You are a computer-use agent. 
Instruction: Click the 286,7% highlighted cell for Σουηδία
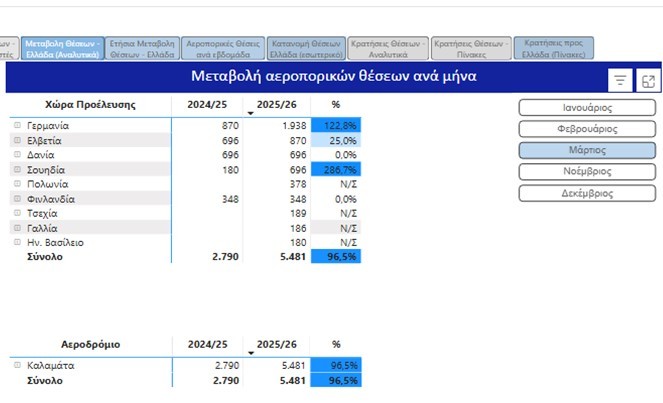pyautogui.click(x=335, y=170)
